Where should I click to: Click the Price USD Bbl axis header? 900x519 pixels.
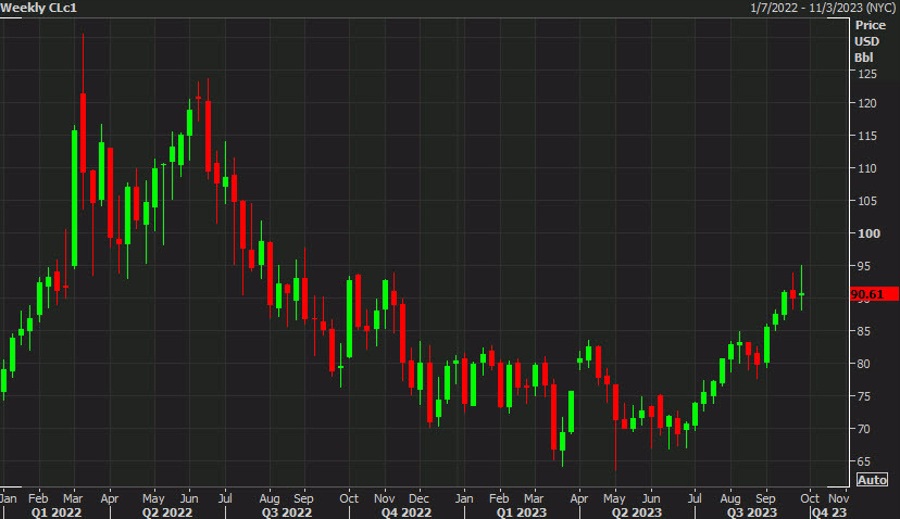(870, 40)
